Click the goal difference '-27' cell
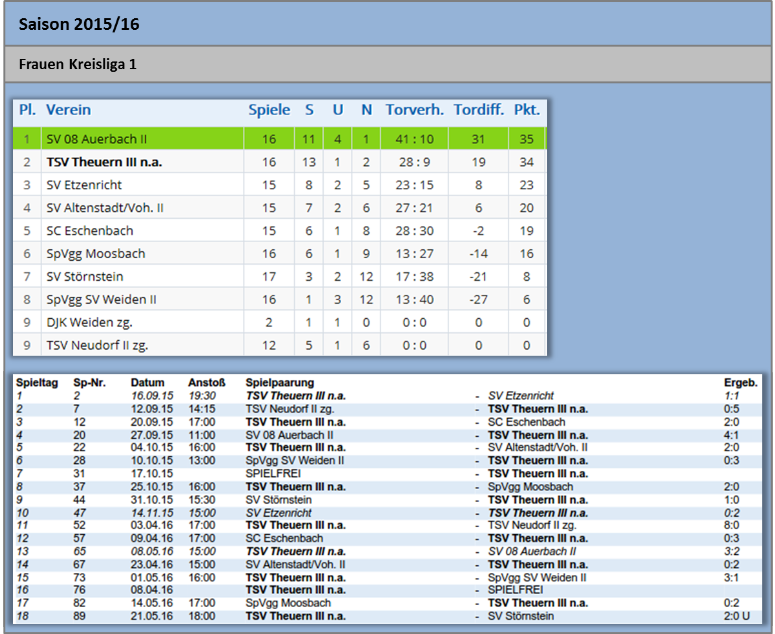 [478, 299]
